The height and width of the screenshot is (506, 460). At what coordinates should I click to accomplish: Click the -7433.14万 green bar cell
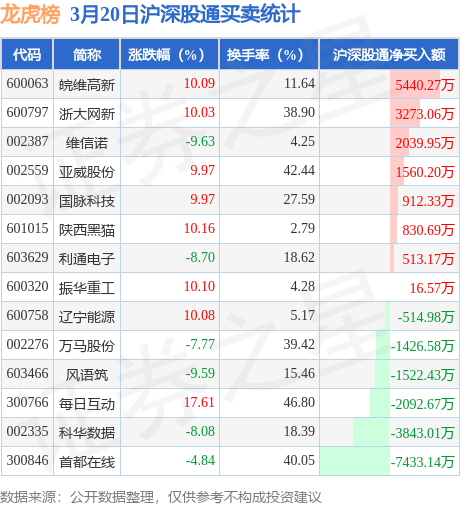pyautogui.click(x=389, y=461)
